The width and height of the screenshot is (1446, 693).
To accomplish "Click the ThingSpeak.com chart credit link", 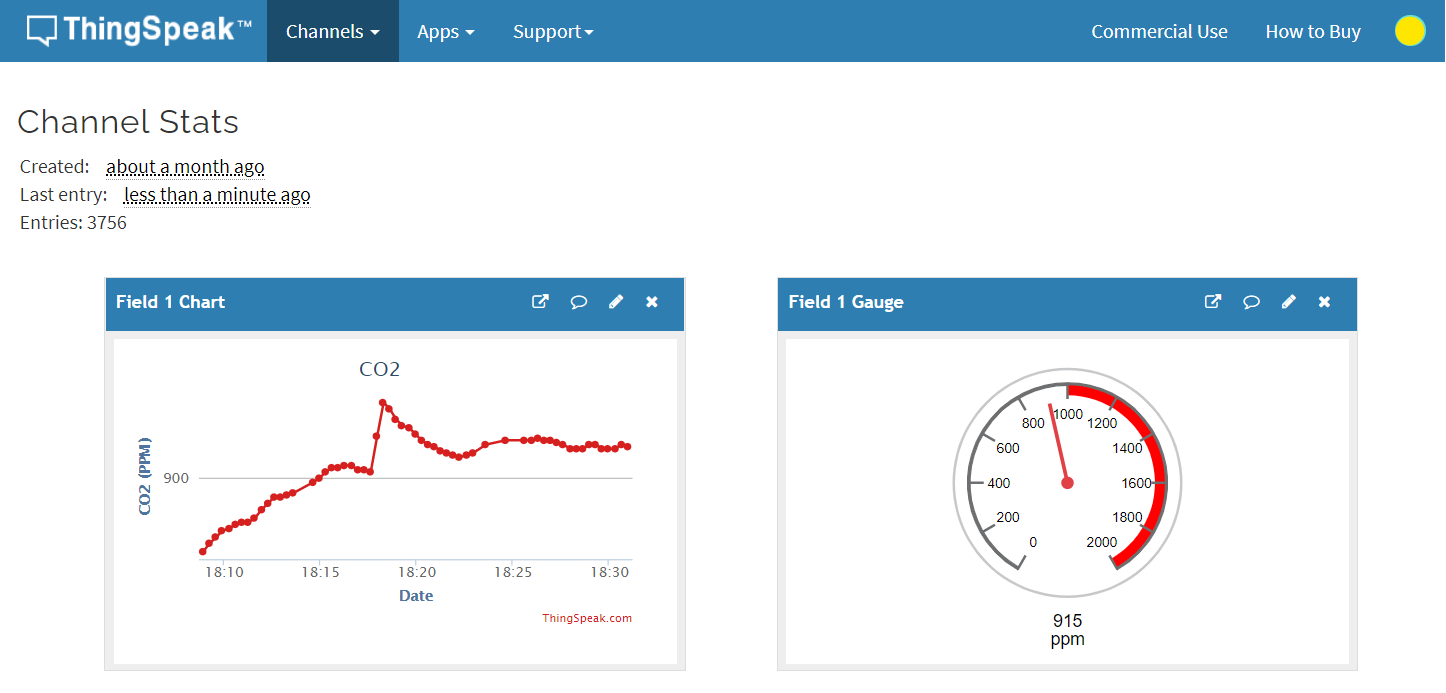I will click(x=587, y=618).
